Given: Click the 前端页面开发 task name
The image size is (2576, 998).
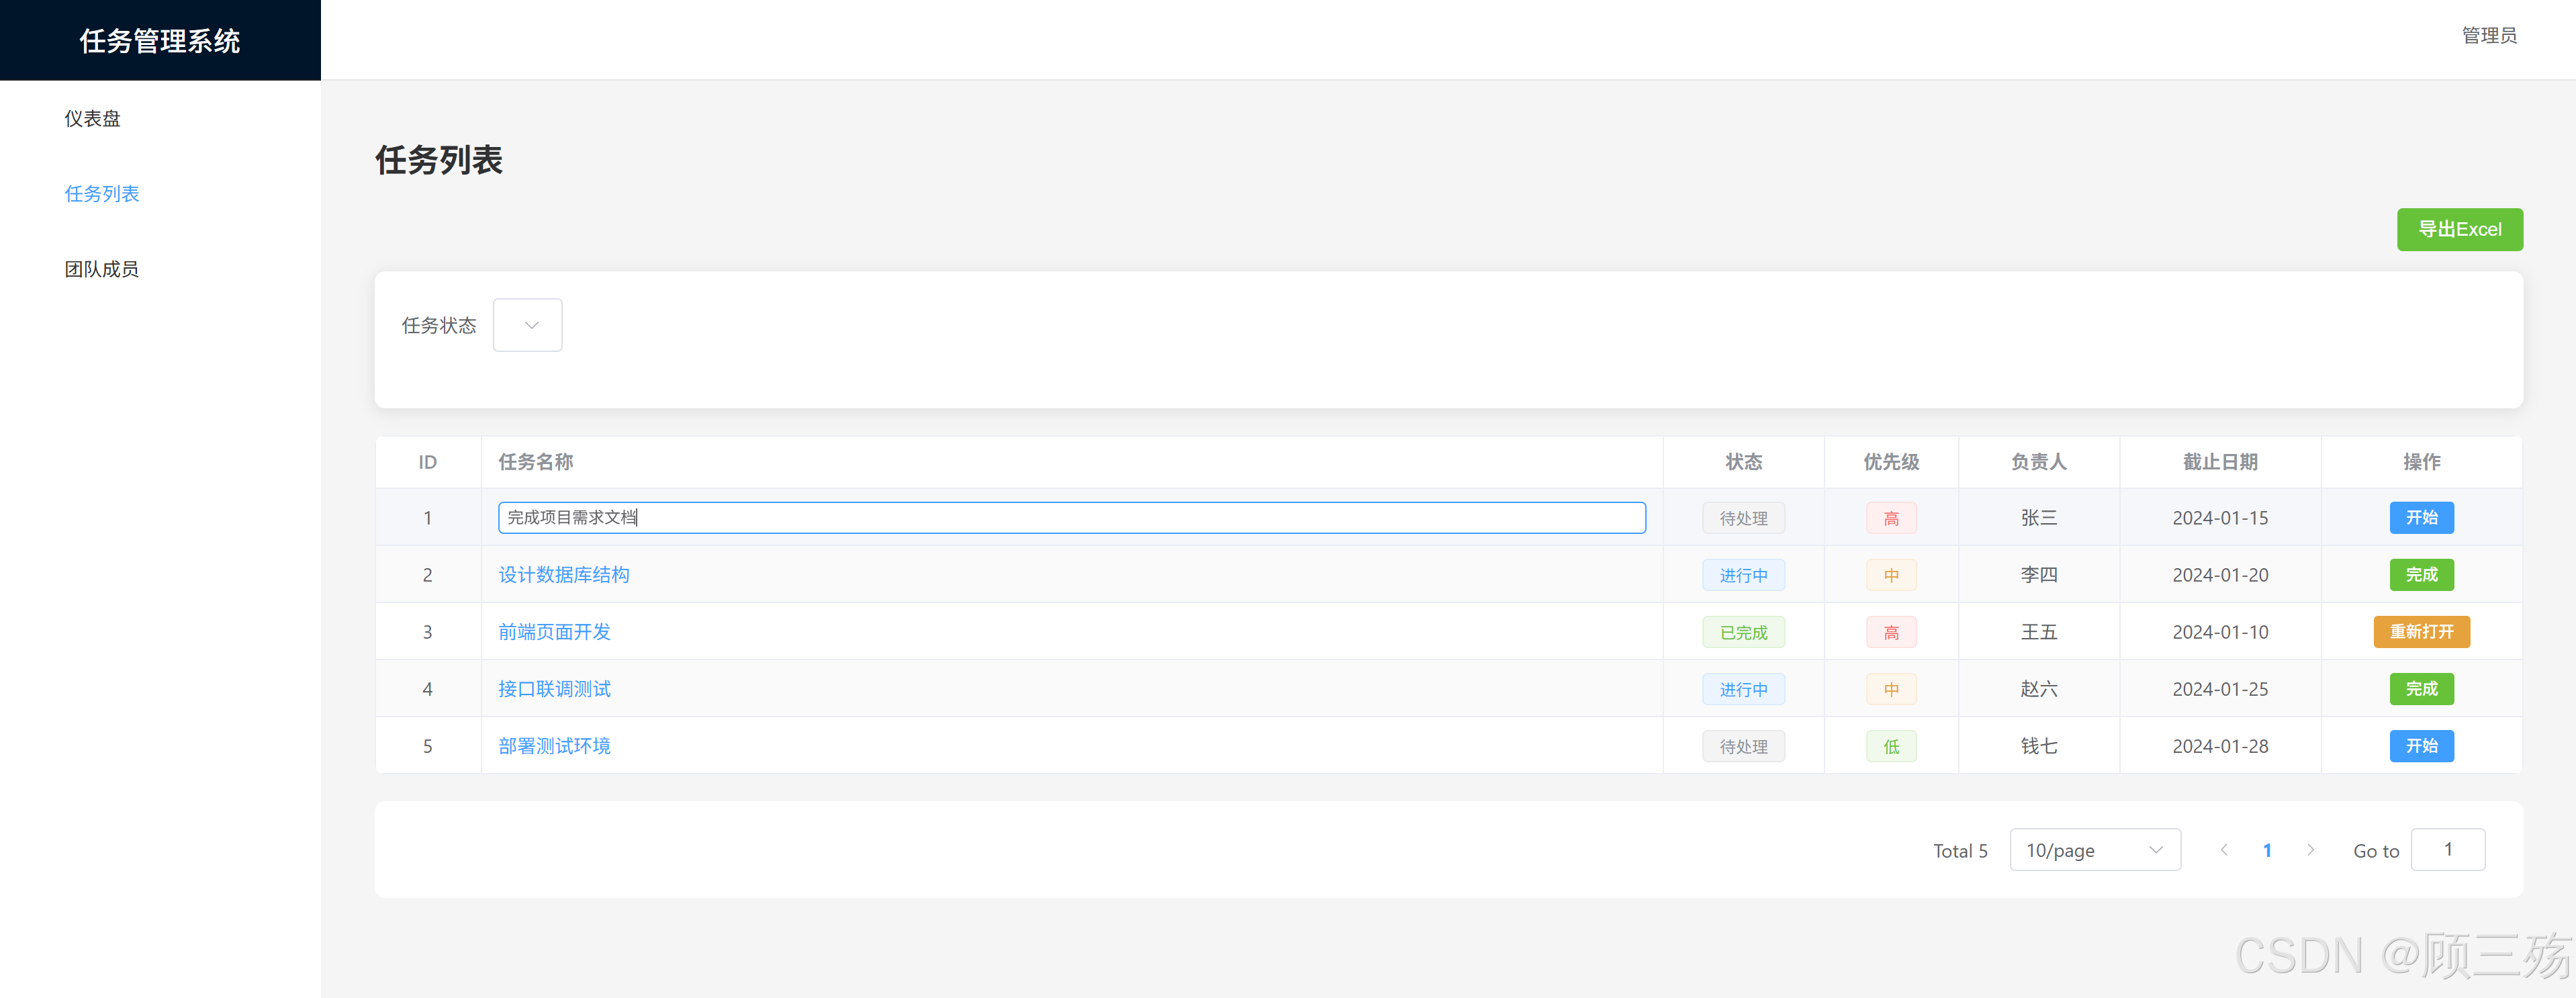Looking at the screenshot, I should [x=554, y=632].
